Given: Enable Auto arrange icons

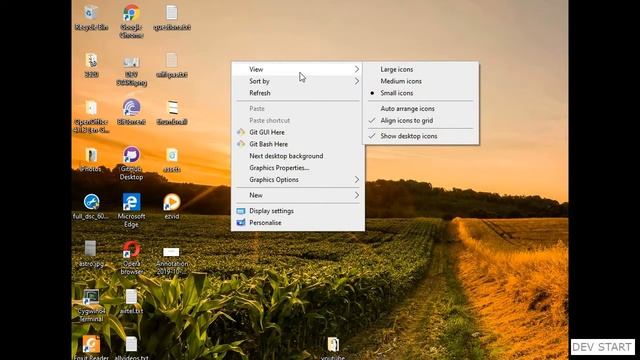Looking at the screenshot, I should point(420,109).
